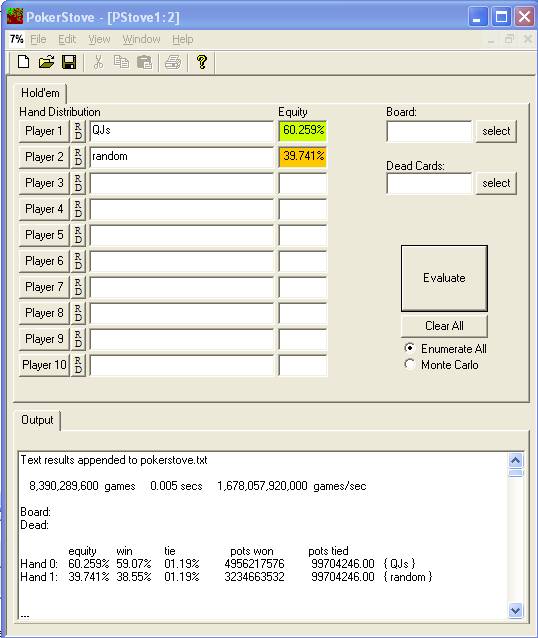Click the Copy toolbar icon
Screen dimensions: 538x638
[121, 62]
